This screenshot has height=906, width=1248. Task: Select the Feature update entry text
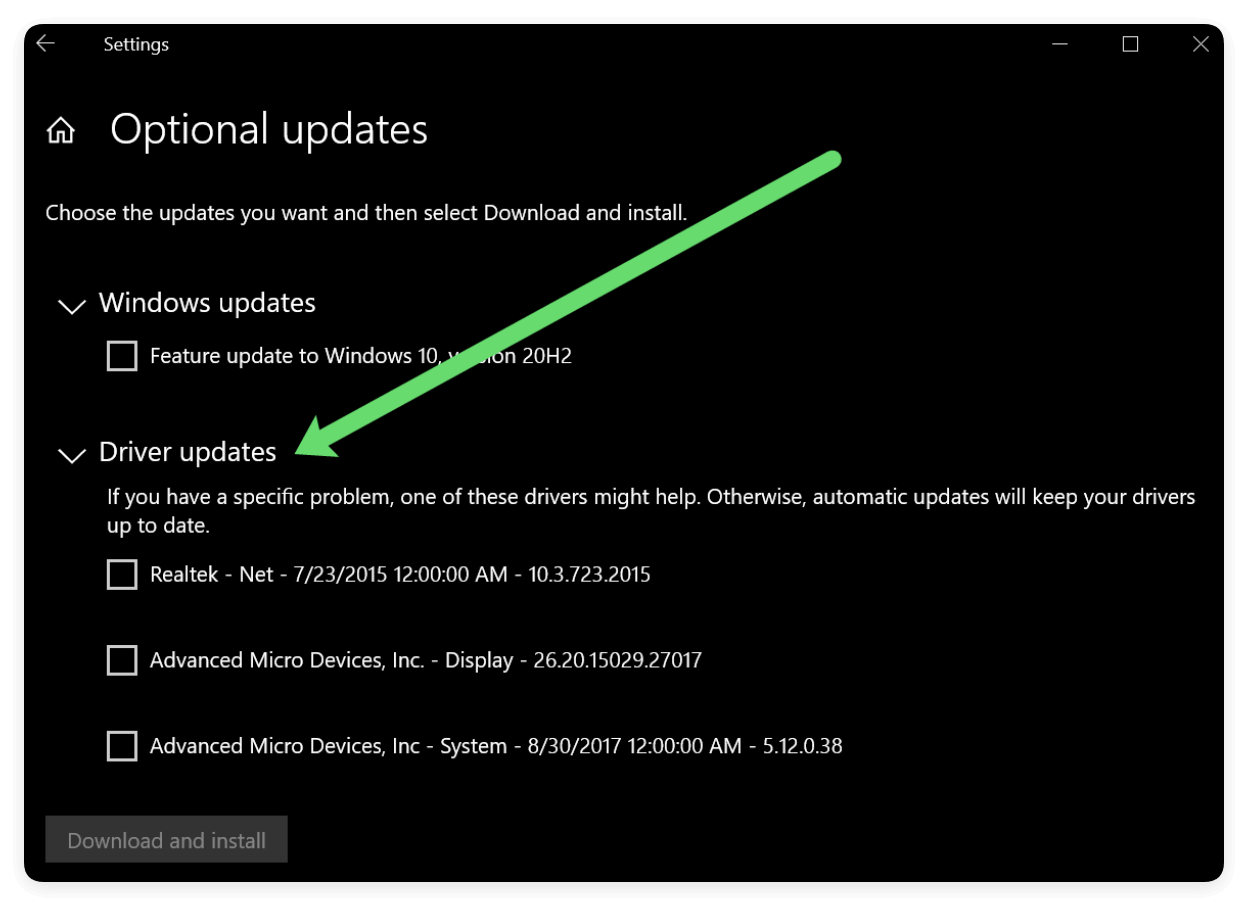[360, 355]
